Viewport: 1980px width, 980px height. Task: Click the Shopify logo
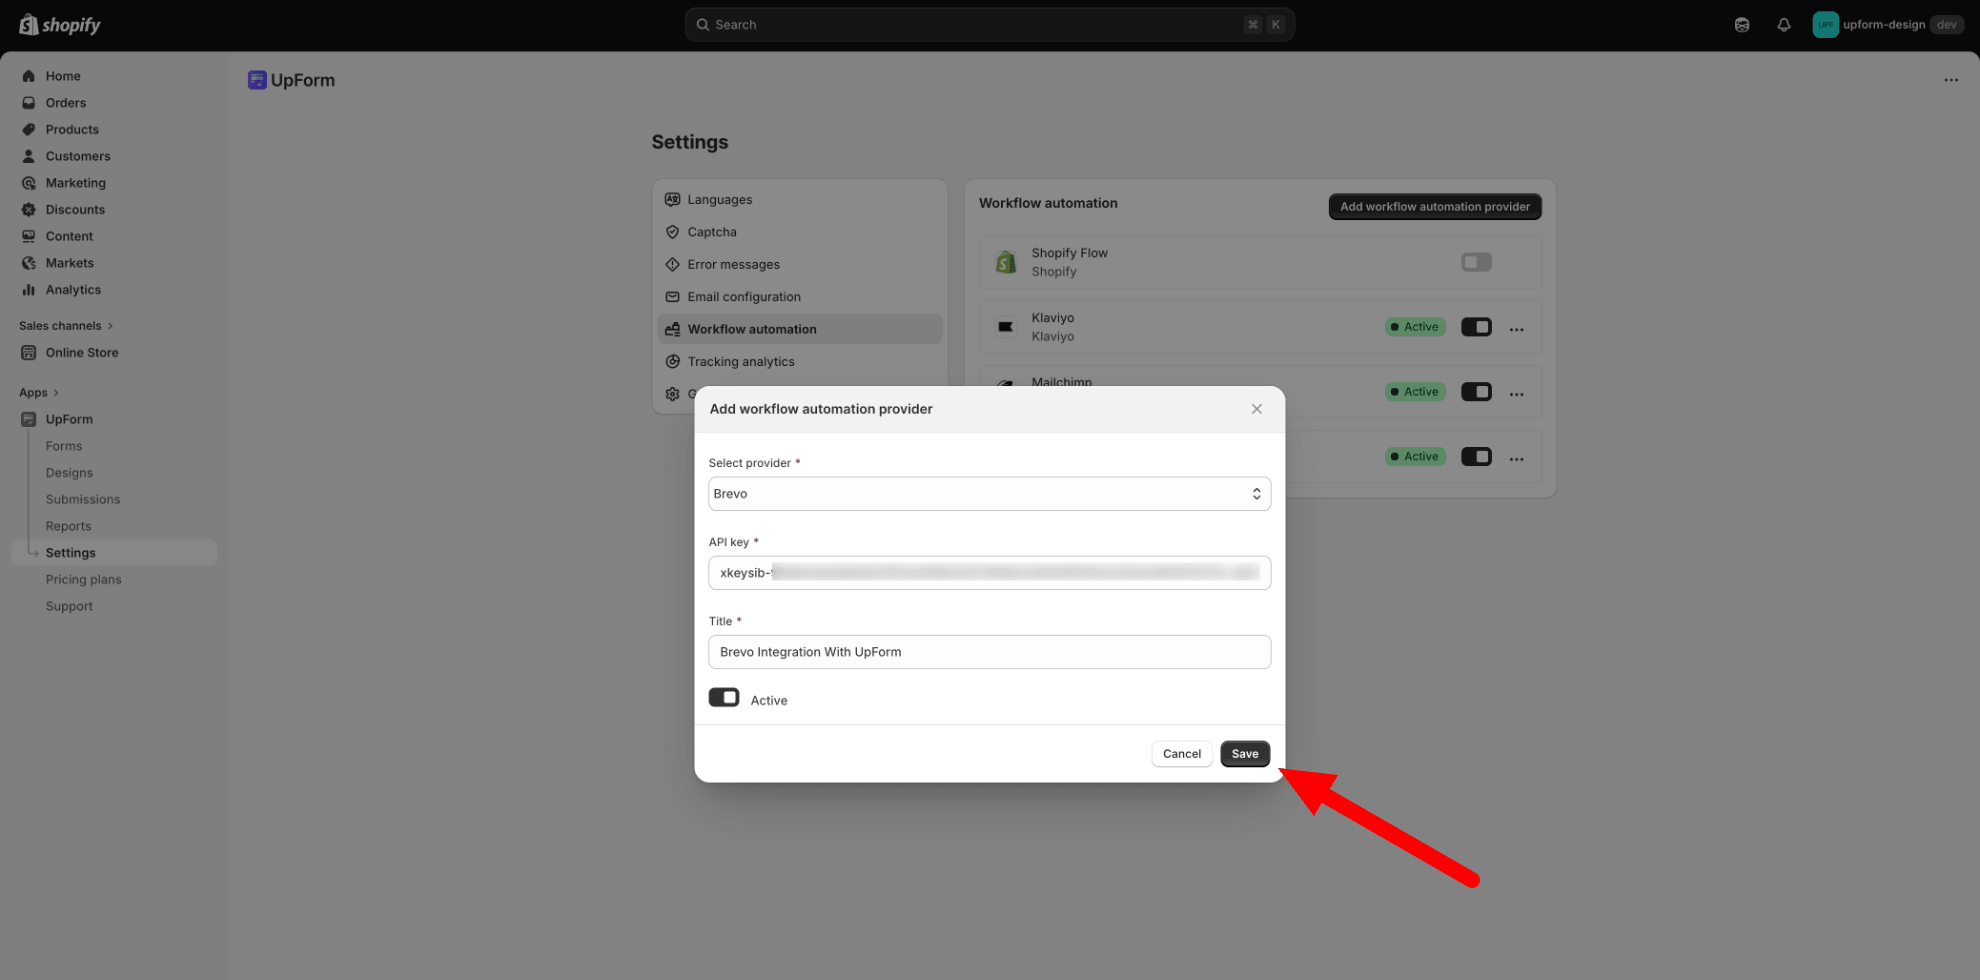60,25
